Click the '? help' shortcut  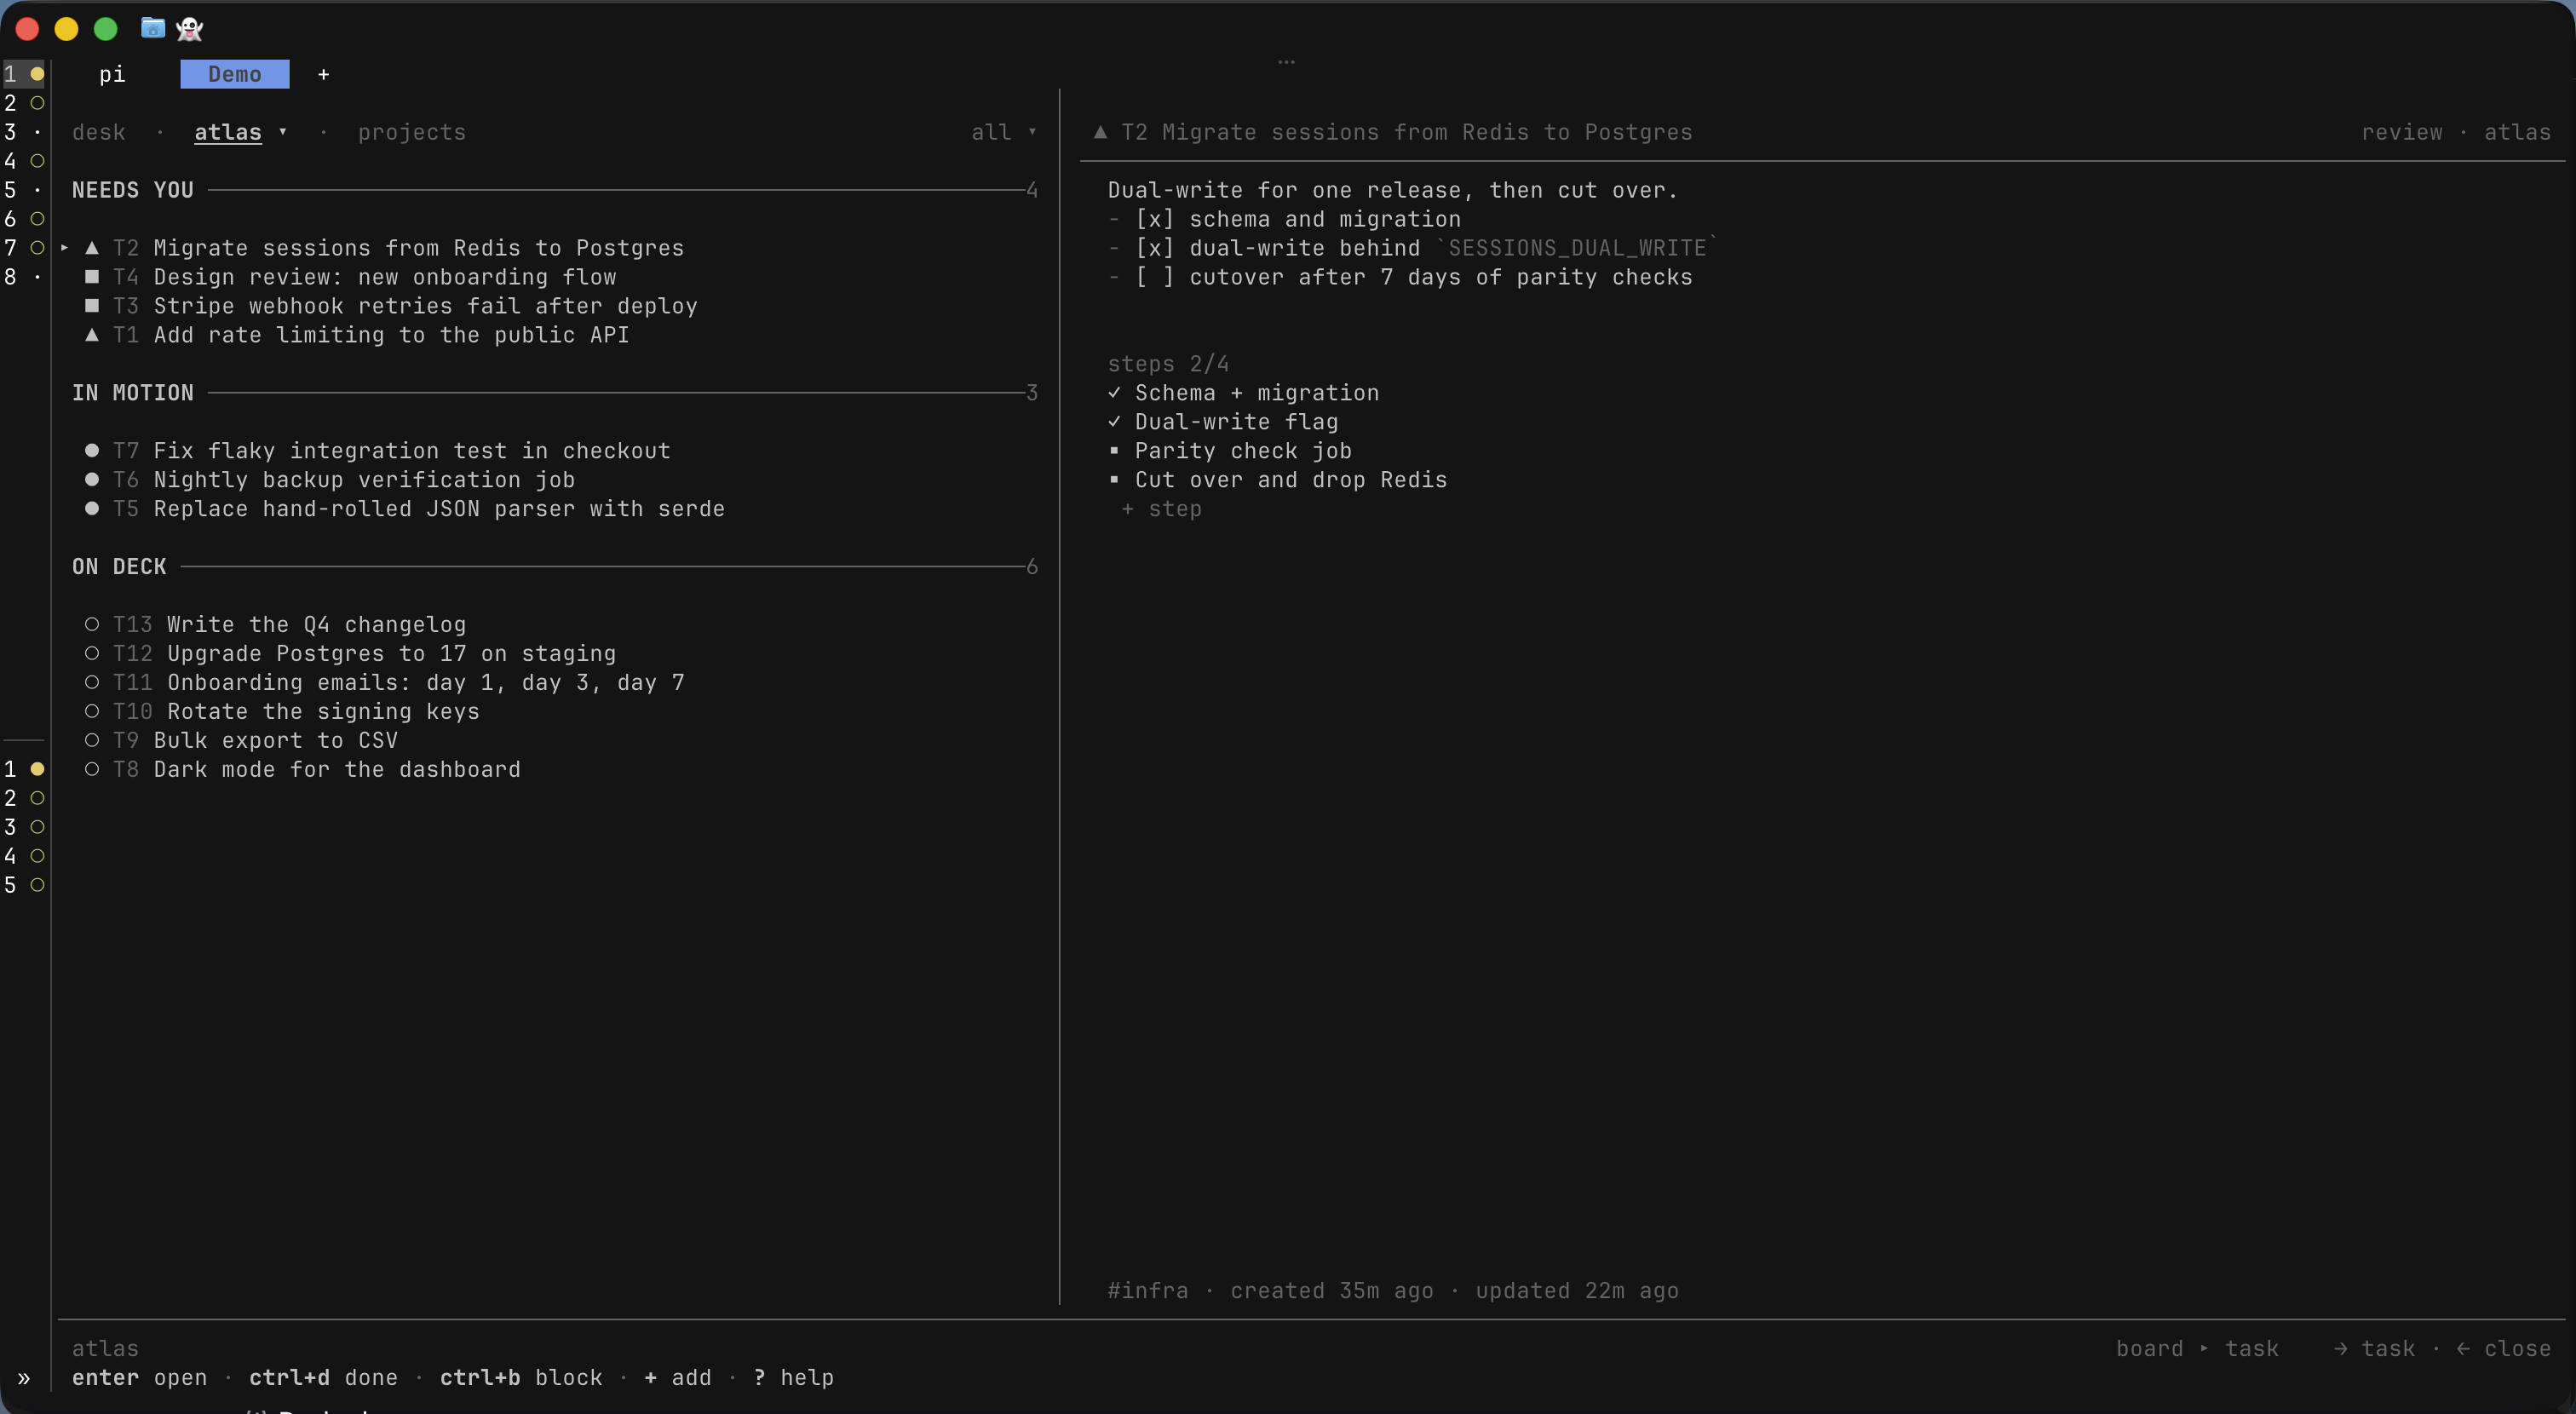coord(793,1377)
